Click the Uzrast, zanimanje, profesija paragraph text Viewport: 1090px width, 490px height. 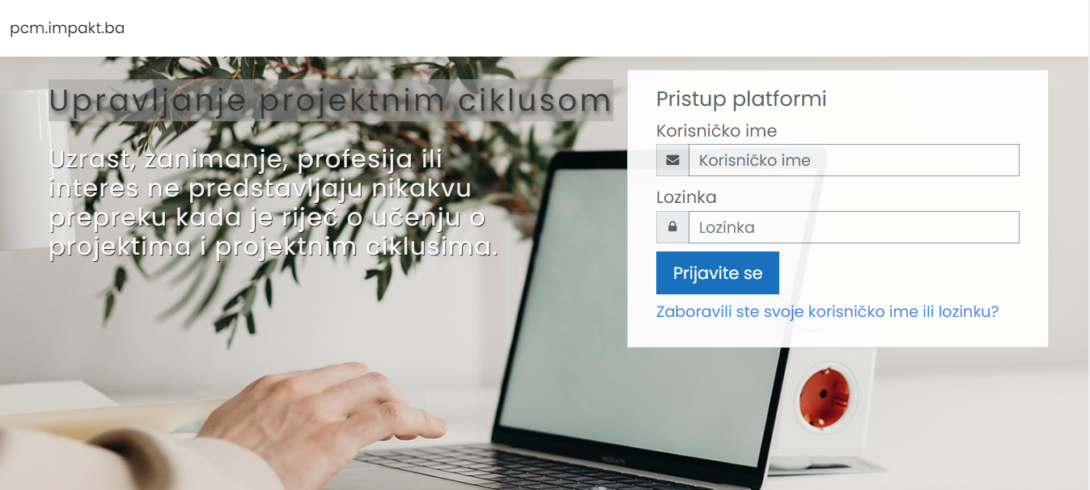[274, 203]
